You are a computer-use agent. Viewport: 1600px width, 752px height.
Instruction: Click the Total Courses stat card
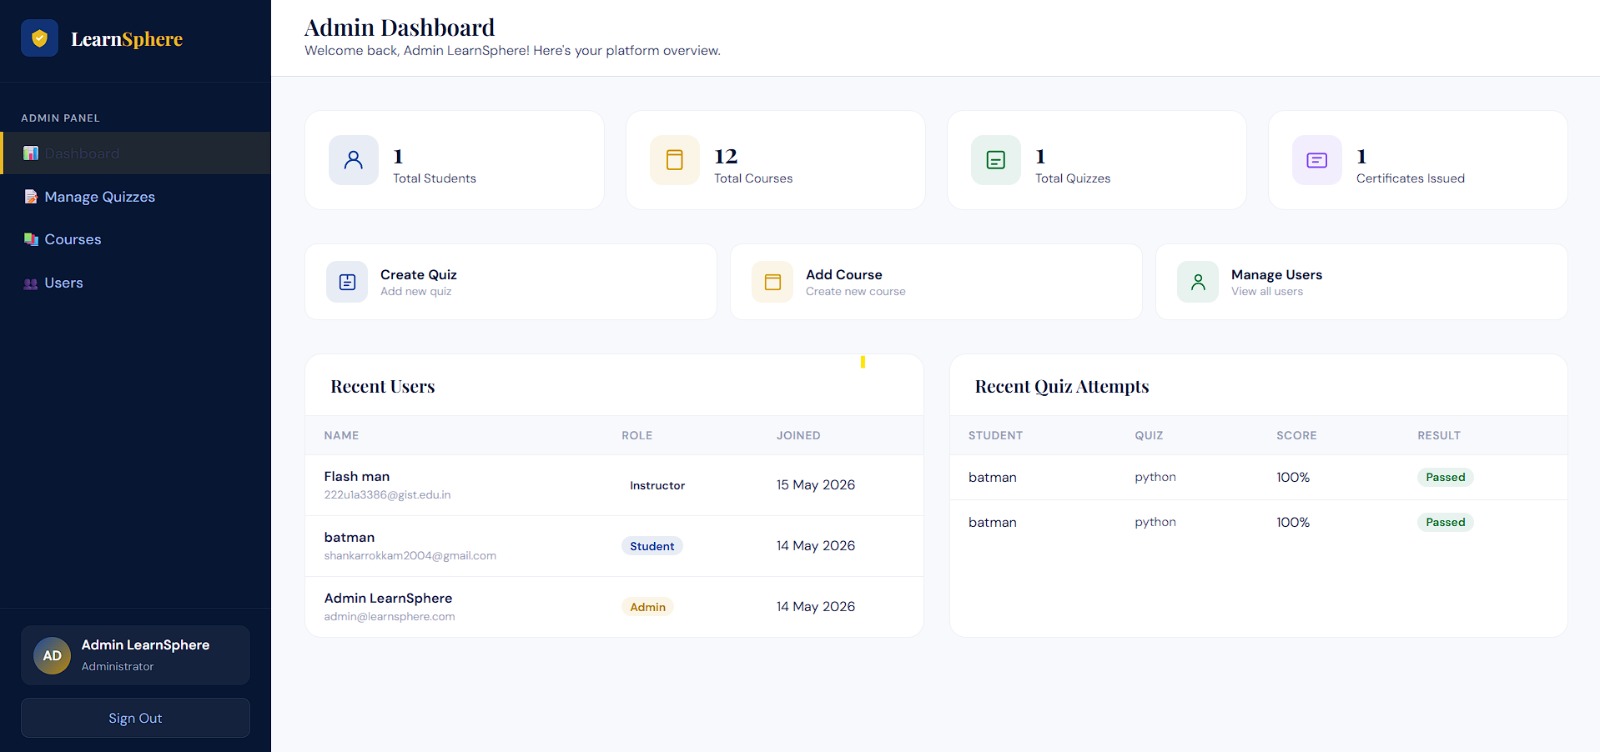click(x=775, y=160)
